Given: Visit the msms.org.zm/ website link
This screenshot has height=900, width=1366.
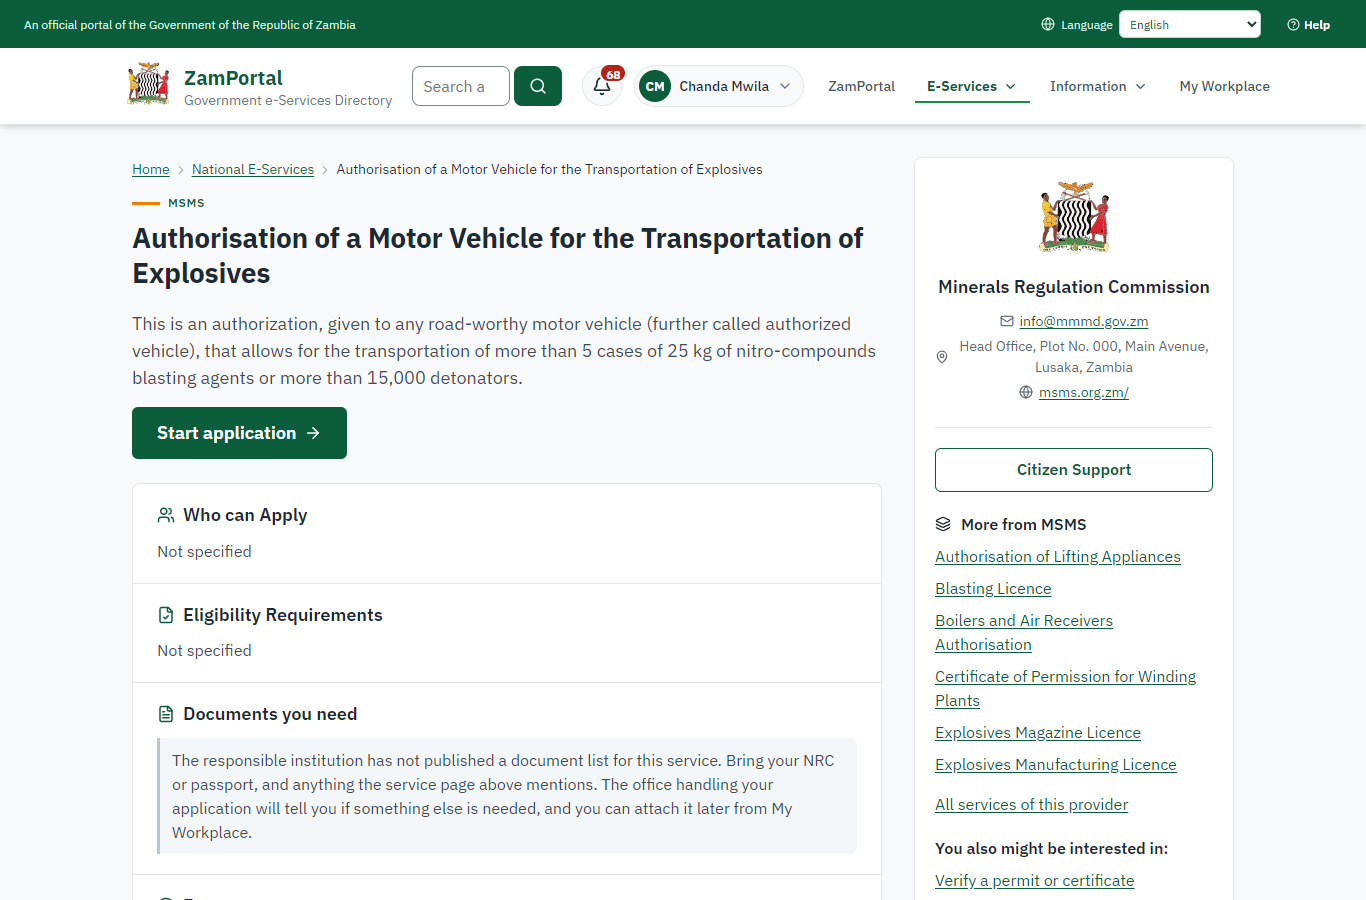Looking at the screenshot, I should point(1084,392).
